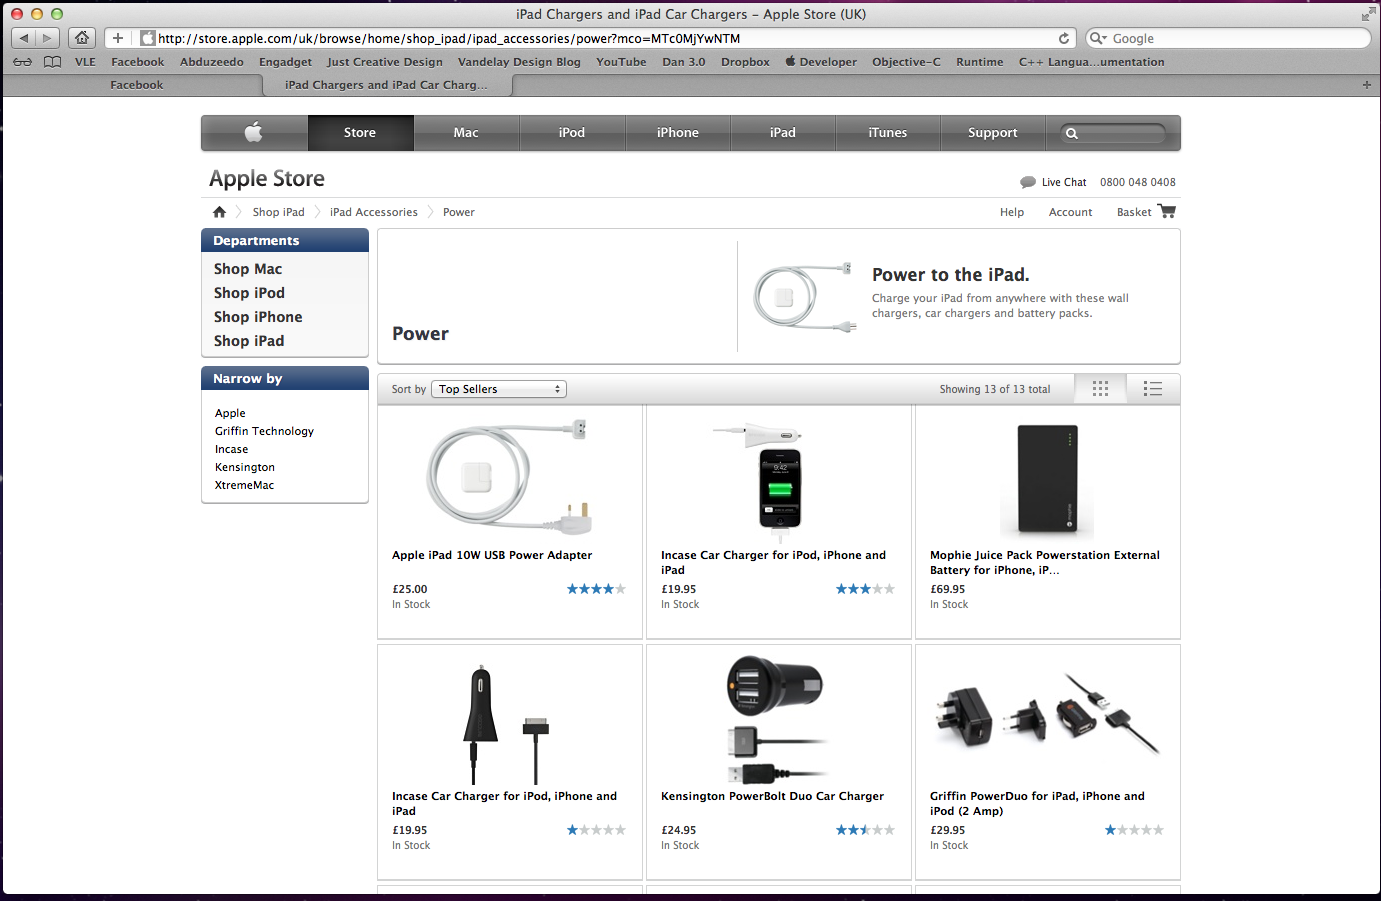The height and width of the screenshot is (901, 1381).
Task: Click the Apple site search magnifier
Action: point(1072,133)
